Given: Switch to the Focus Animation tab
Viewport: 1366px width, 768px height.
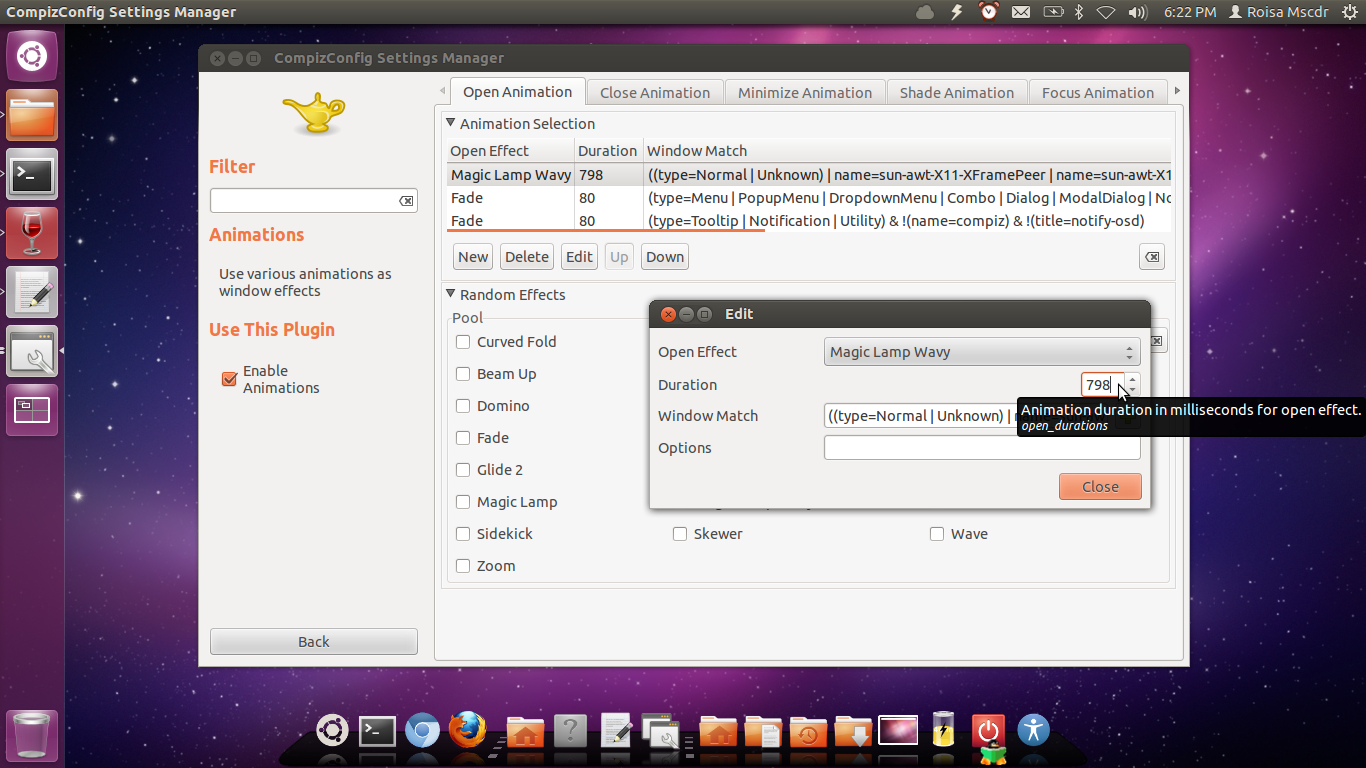Looking at the screenshot, I should click(x=1098, y=93).
